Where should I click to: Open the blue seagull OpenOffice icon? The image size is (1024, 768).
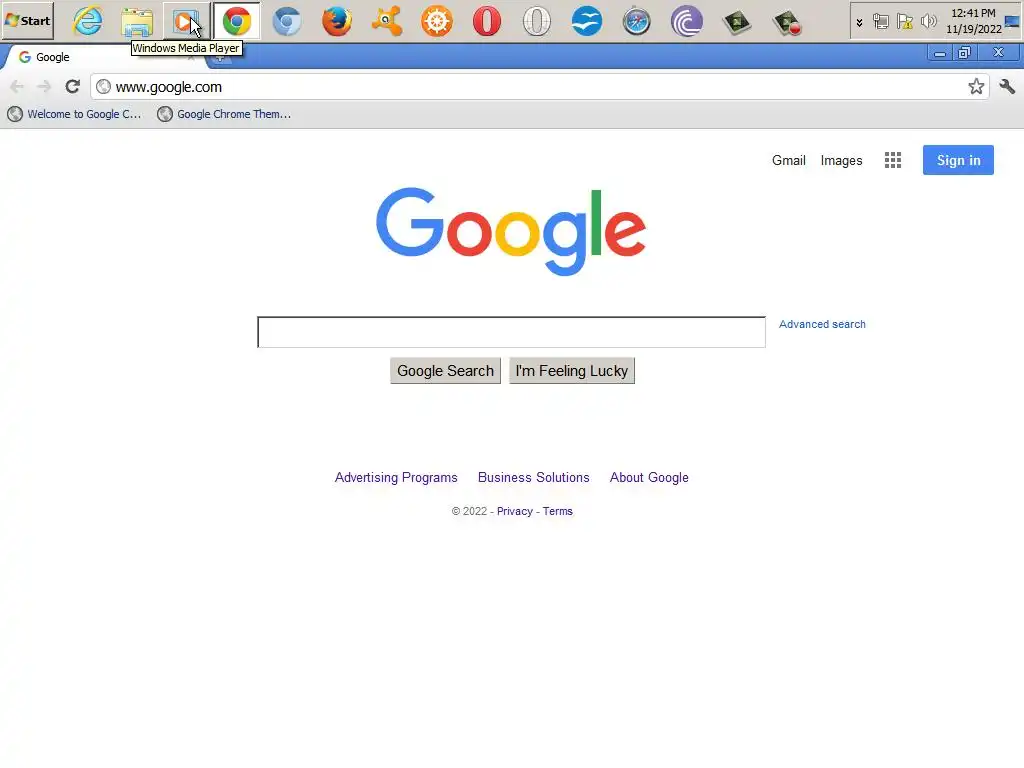586,22
